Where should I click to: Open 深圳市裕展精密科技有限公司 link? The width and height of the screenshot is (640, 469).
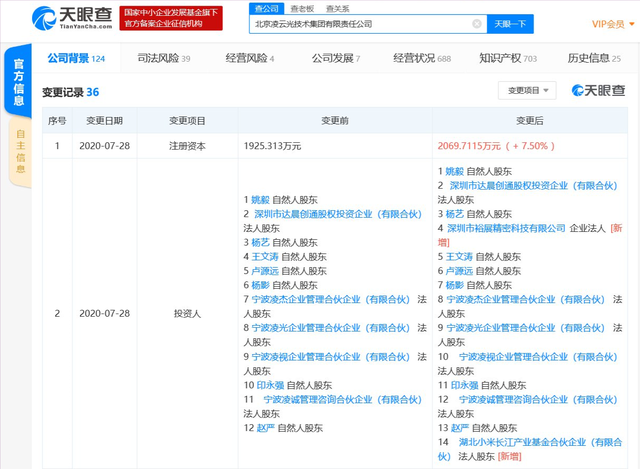coord(506,228)
